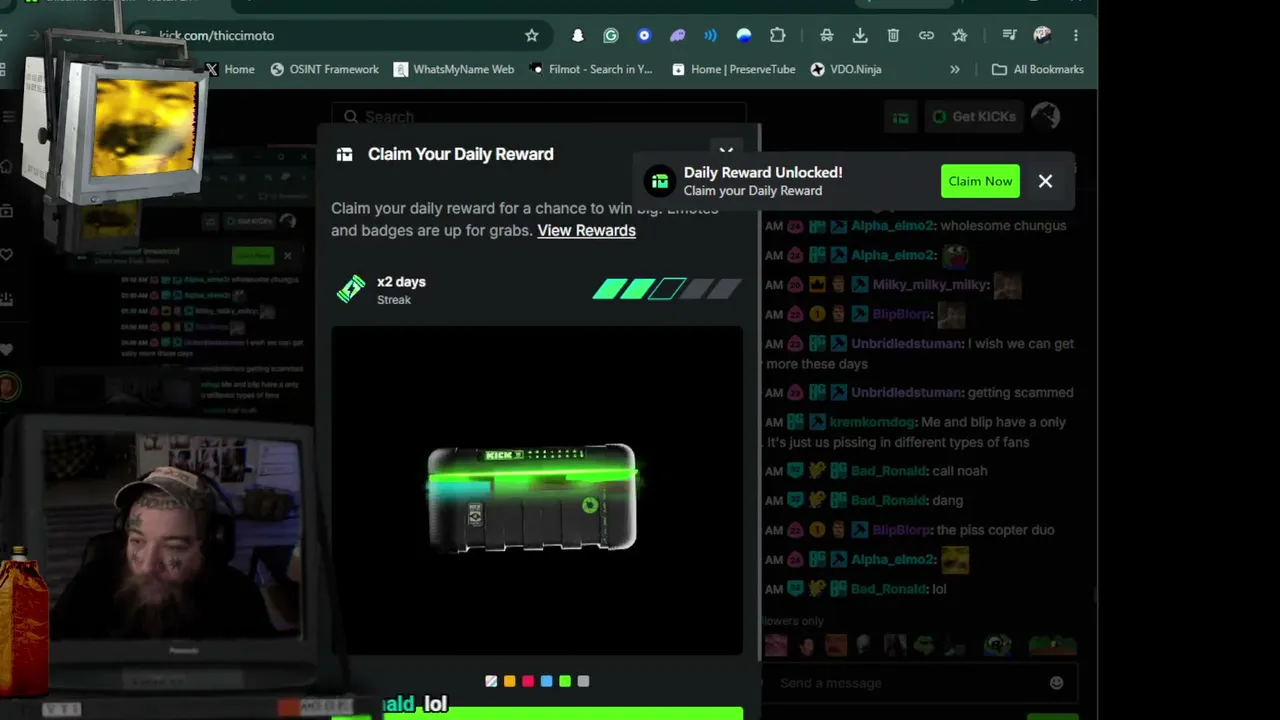Select the orange rarity swatch

[509, 681]
